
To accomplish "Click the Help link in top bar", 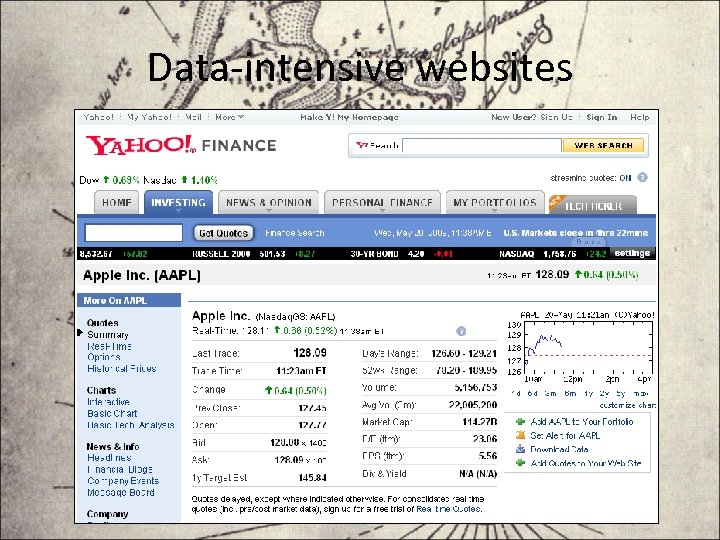I will tap(640, 117).
